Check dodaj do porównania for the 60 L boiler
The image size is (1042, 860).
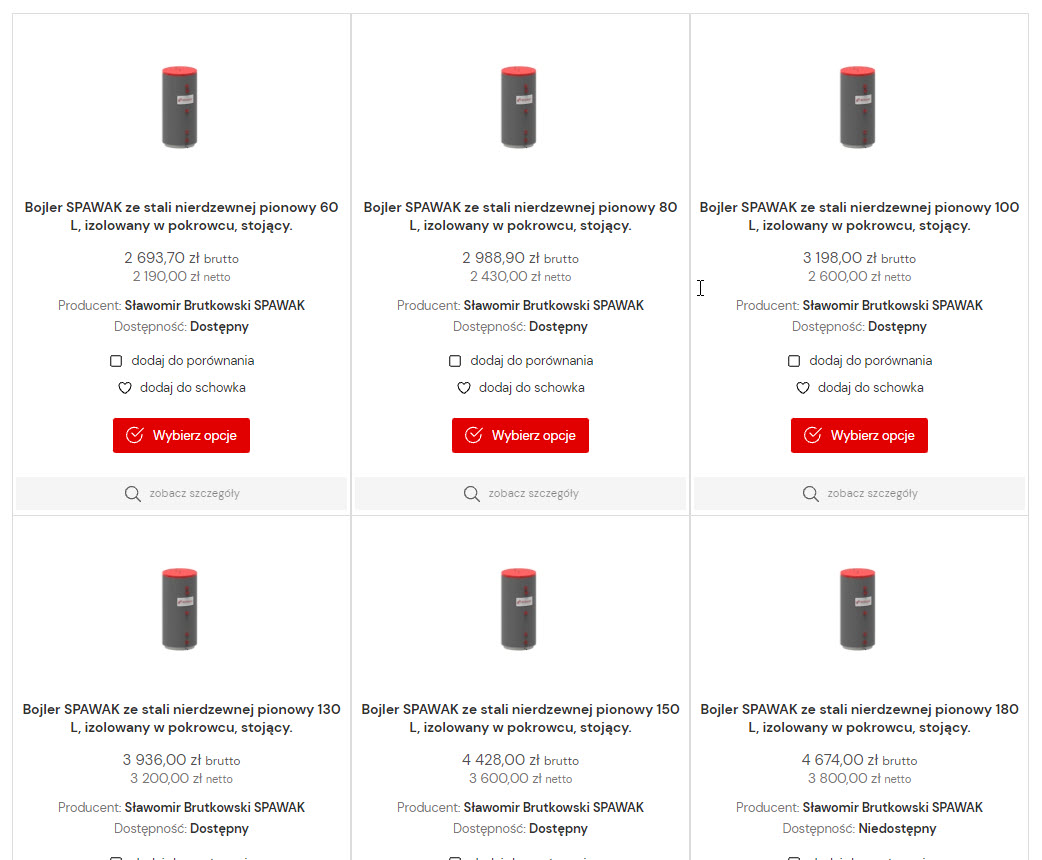coord(116,360)
